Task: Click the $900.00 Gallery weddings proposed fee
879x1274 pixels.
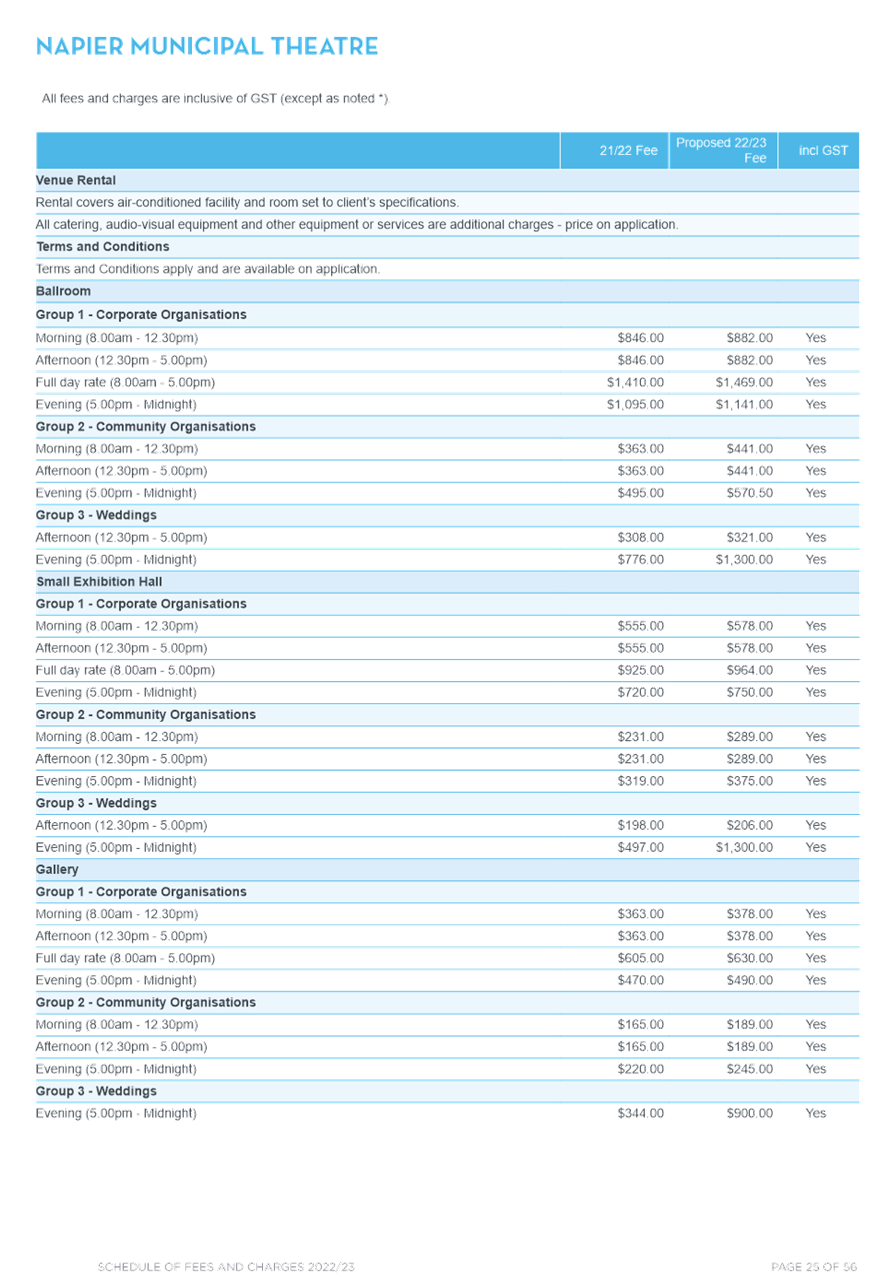Action: click(x=749, y=1113)
